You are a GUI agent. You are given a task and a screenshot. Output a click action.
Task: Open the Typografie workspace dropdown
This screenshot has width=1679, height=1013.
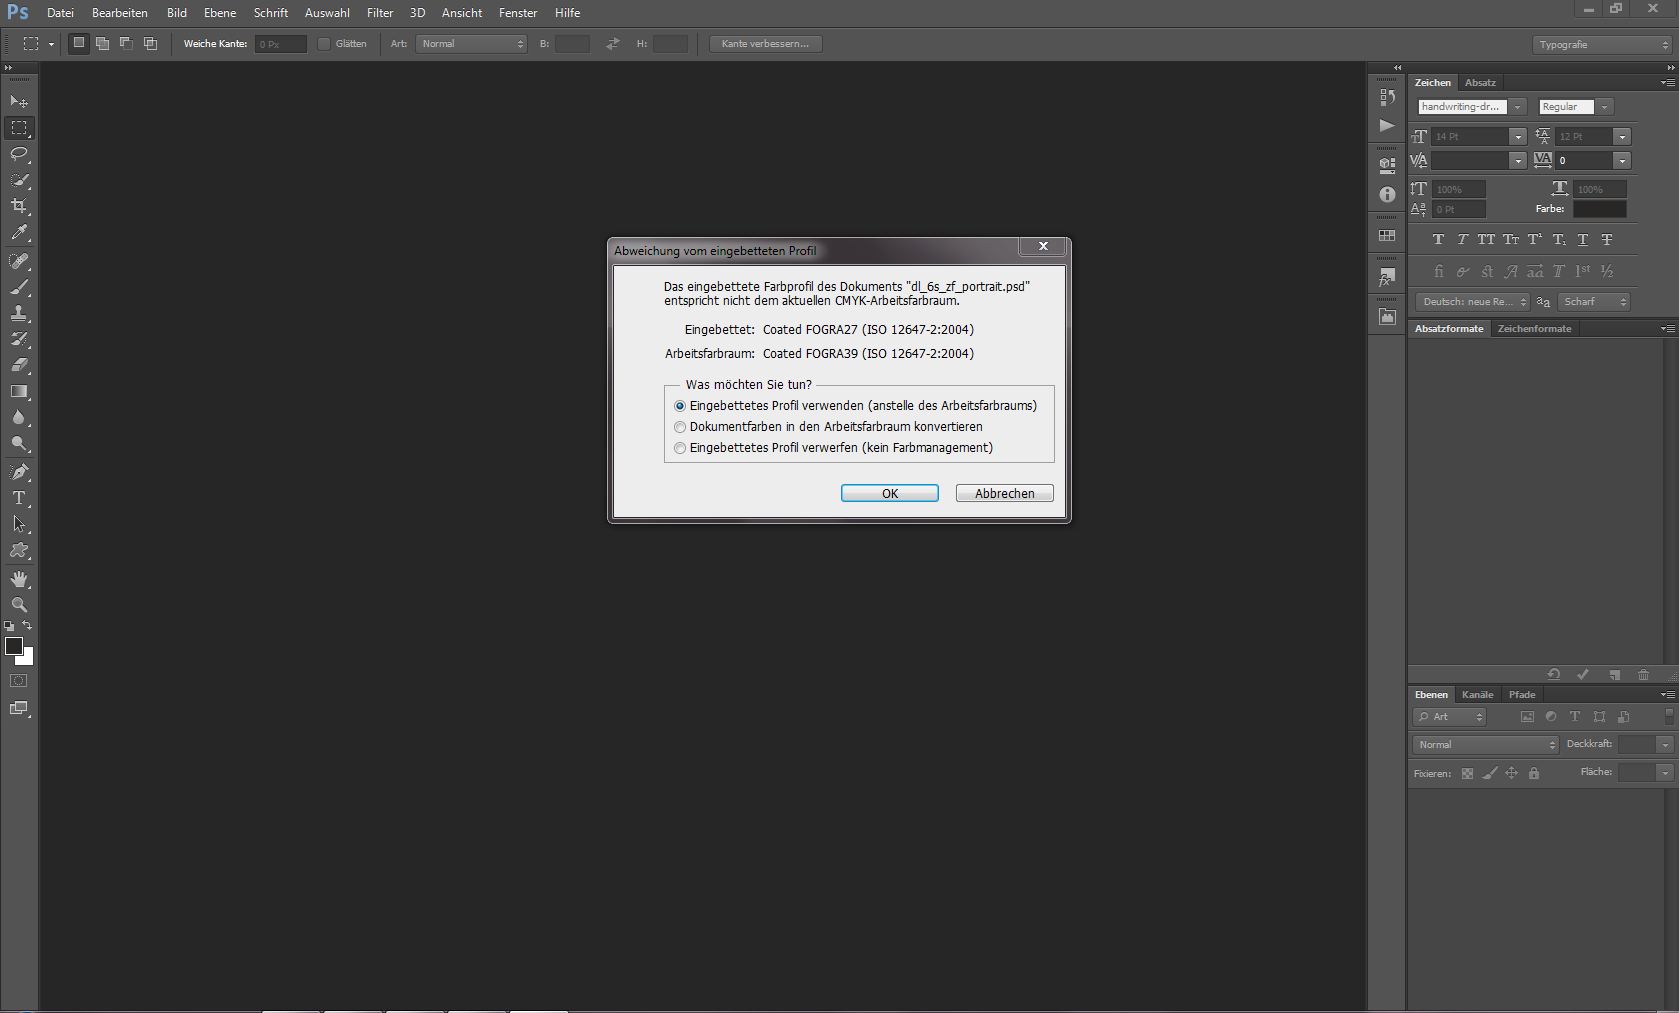(1602, 45)
